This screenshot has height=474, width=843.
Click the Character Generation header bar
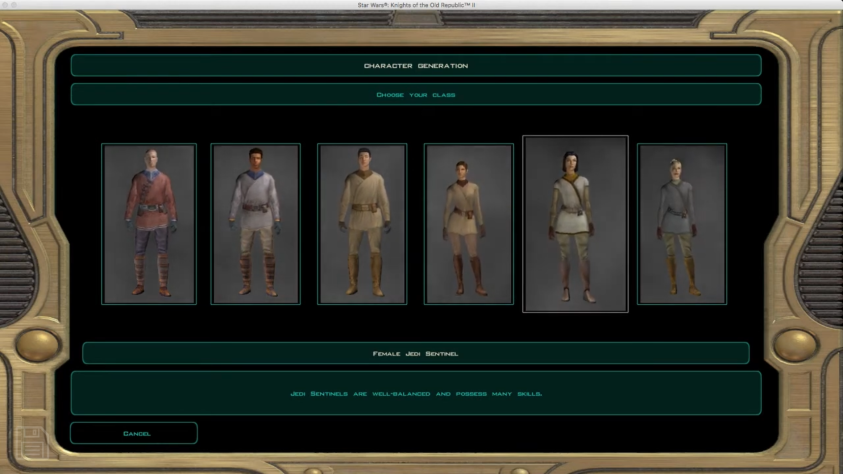(x=416, y=65)
